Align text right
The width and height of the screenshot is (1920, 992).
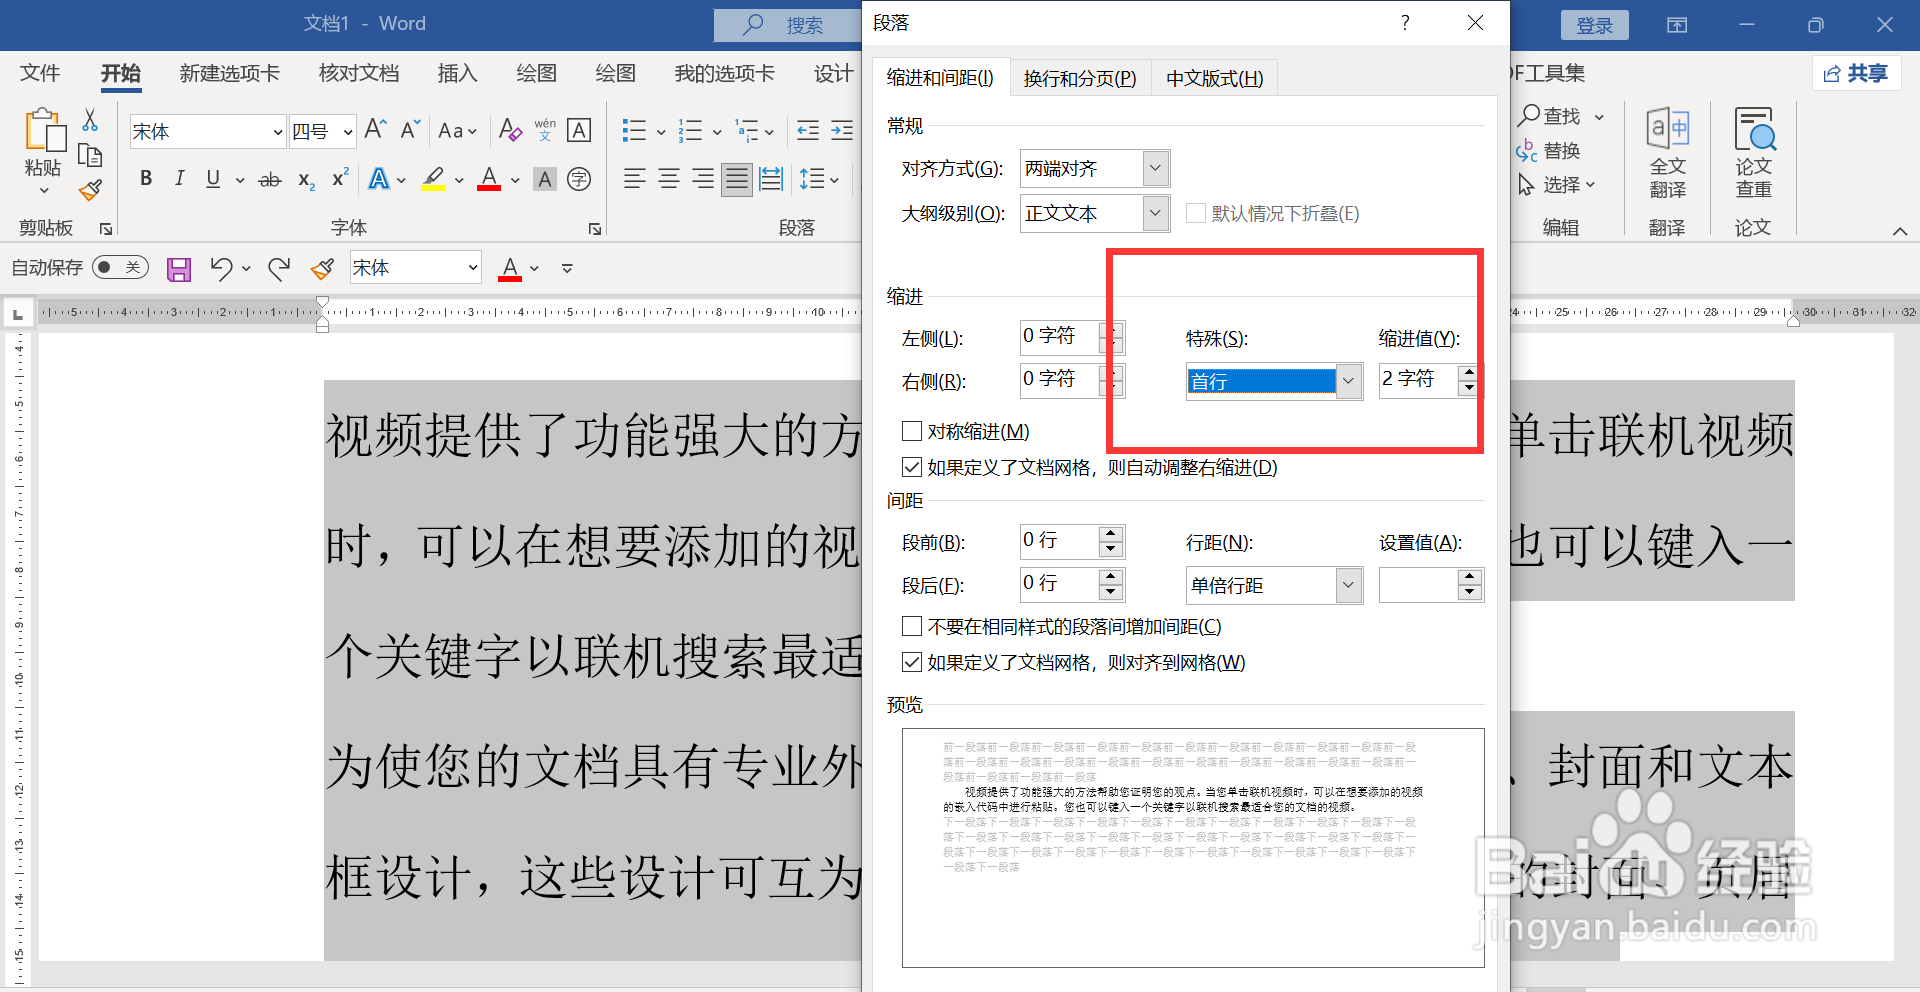click(703, 179)
